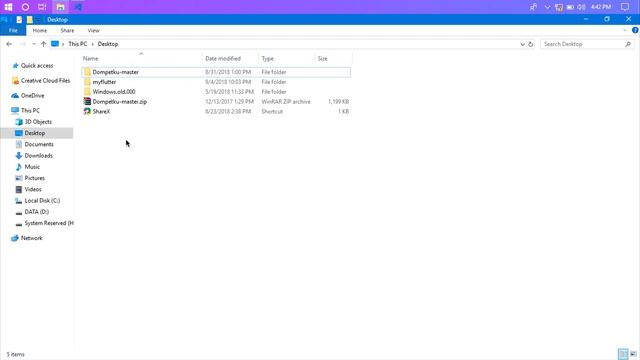
Task: Open network status tray icon
Action: tap(559, 7)
